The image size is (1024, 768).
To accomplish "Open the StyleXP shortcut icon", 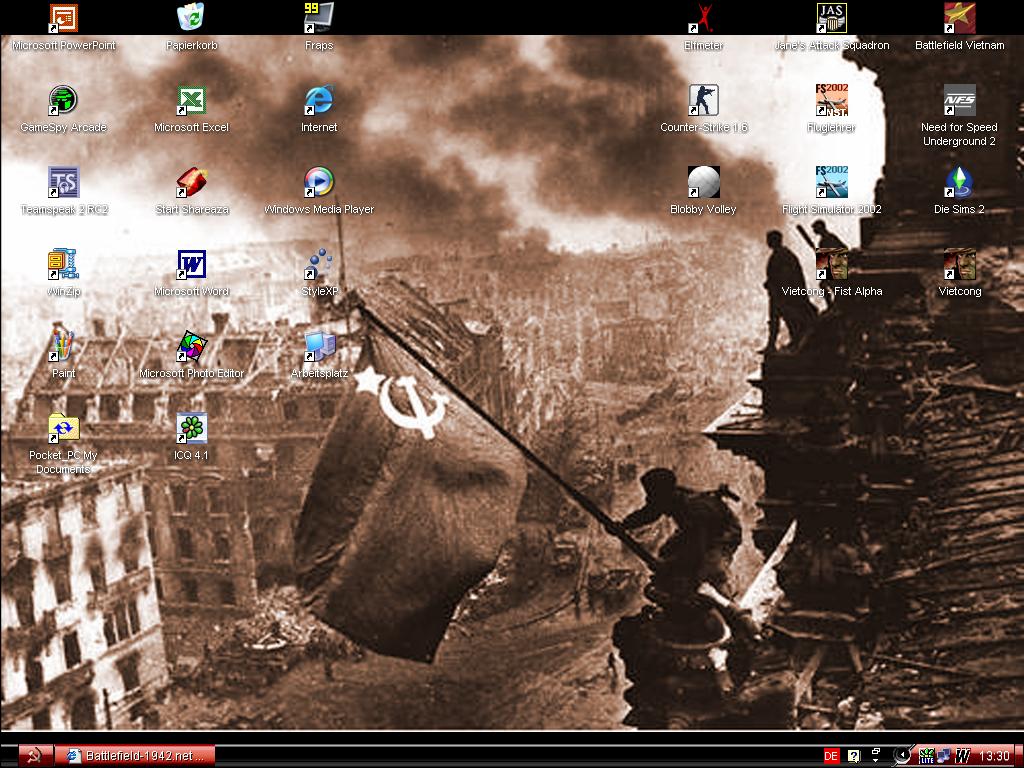I will click(319, 264).
